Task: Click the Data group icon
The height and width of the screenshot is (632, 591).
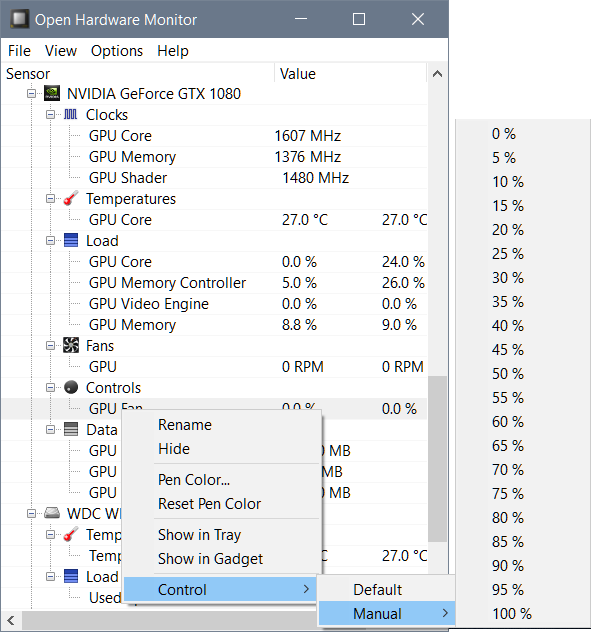Action: pos(71,429)
